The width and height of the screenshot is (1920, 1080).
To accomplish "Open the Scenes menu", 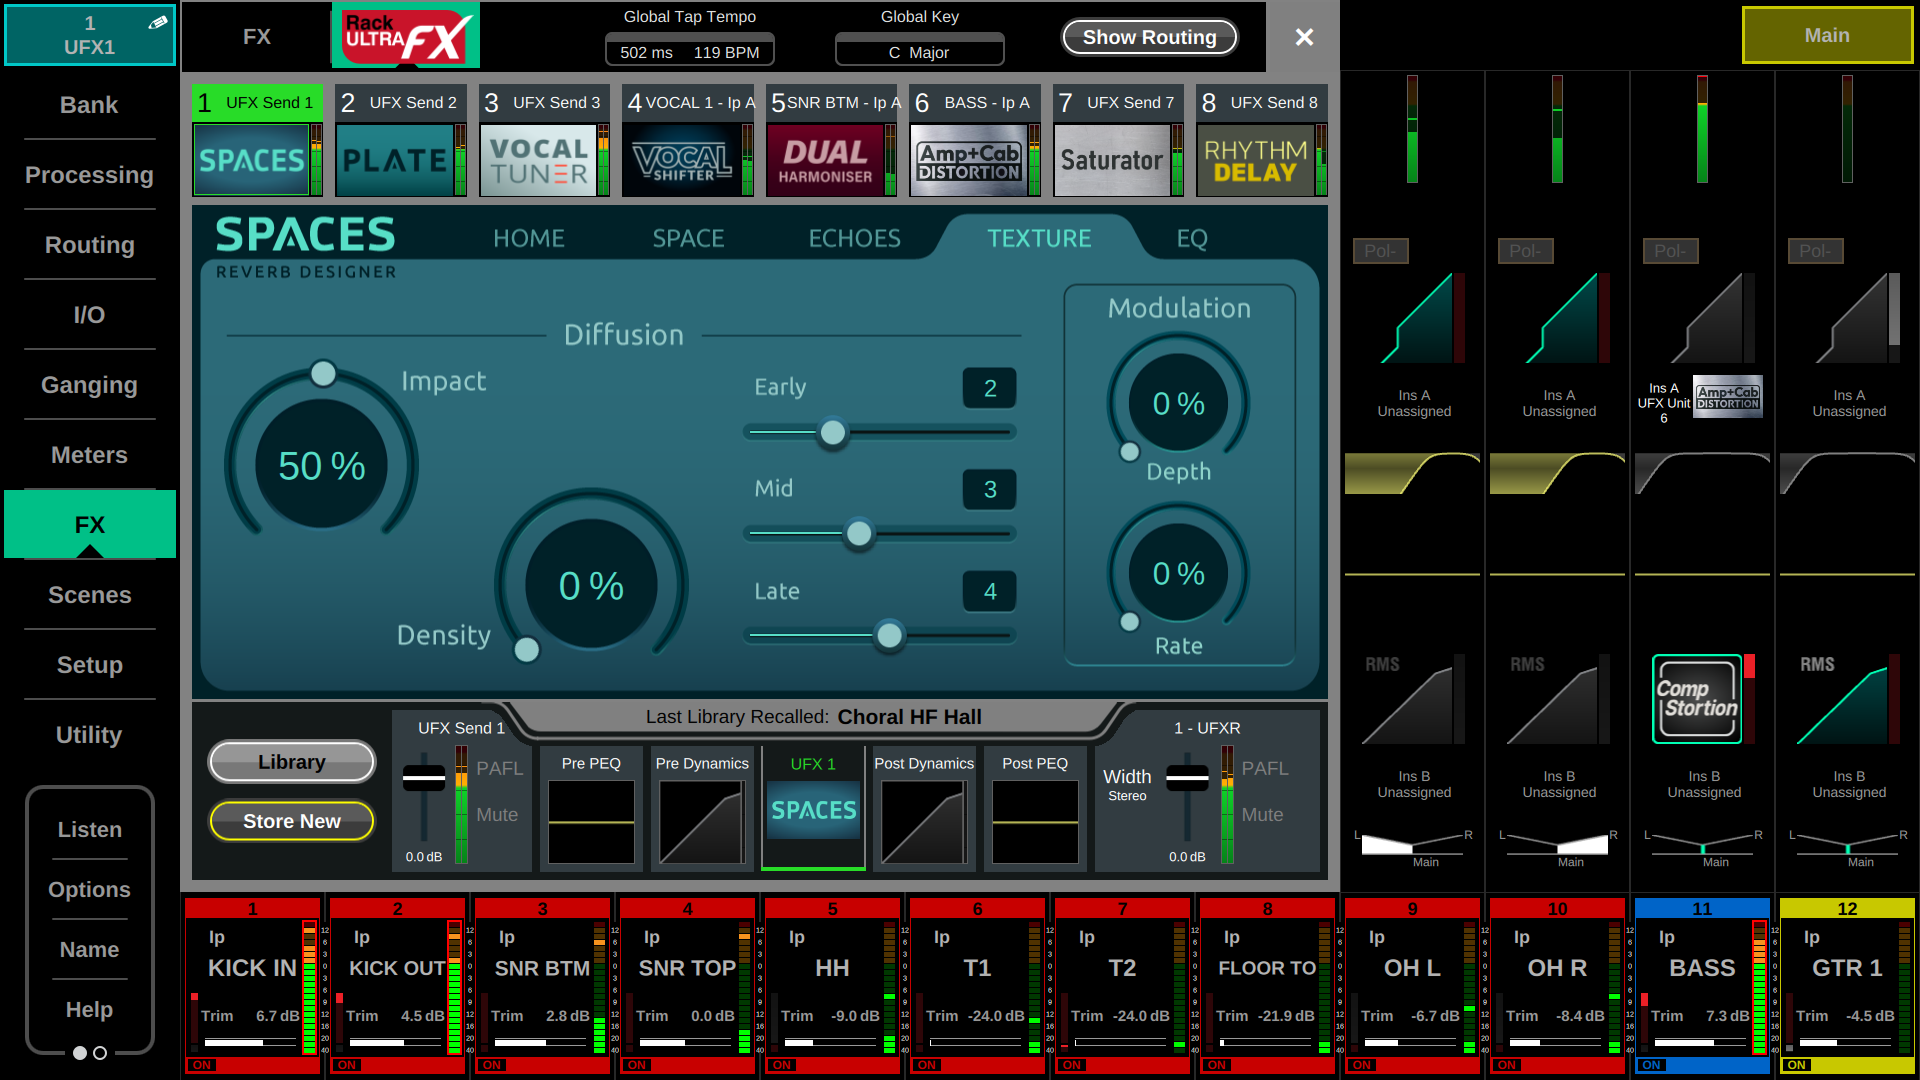I will pyautogui.click(x=89, y=595).
